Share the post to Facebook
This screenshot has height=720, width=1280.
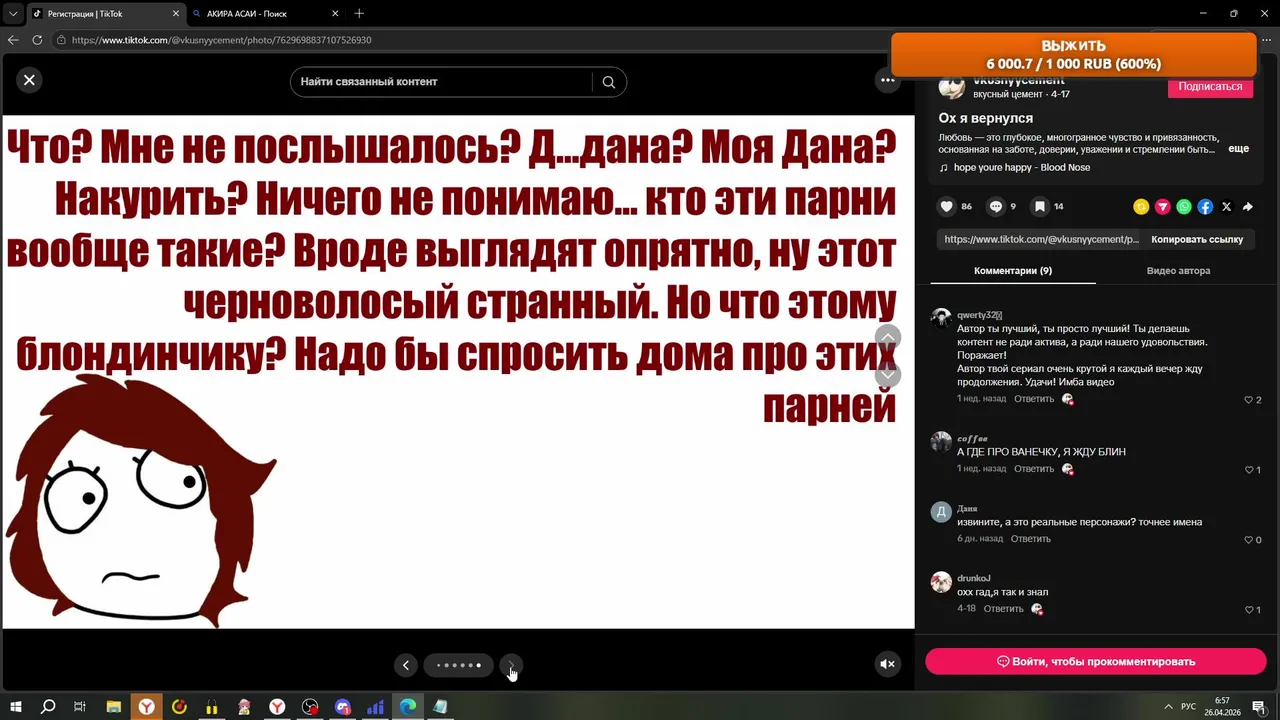1205,207
